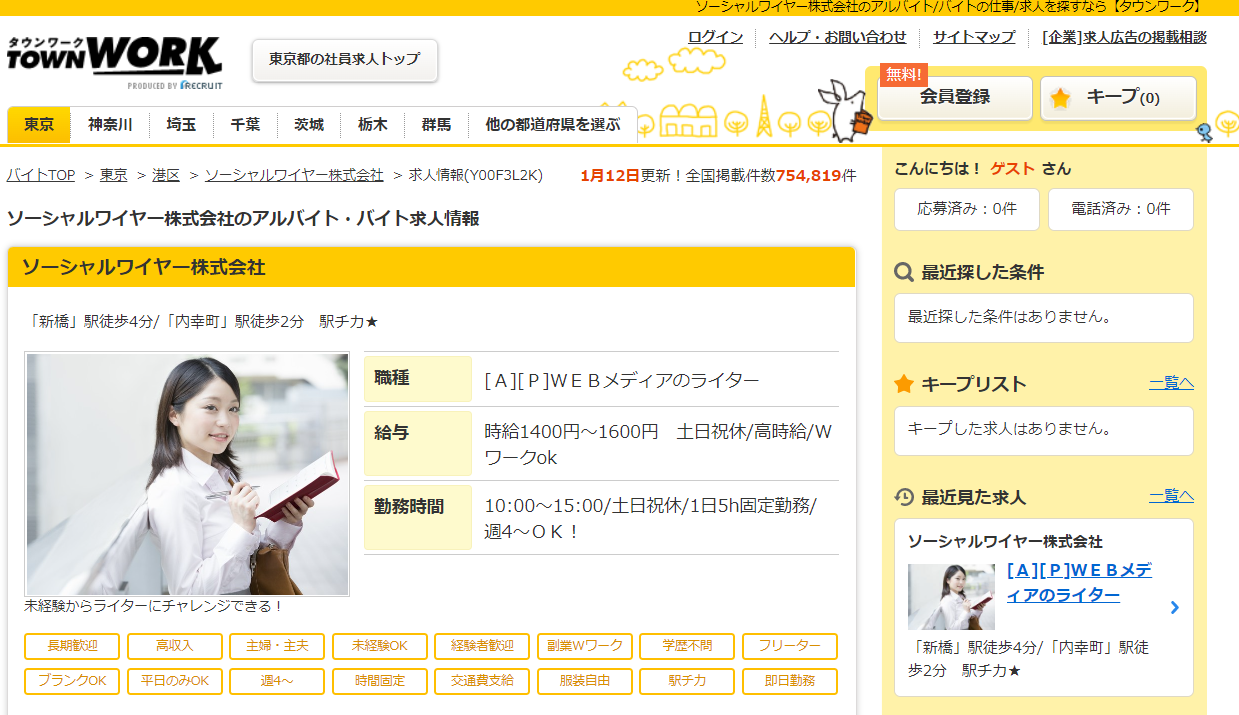Click the ログイン link
This screenshot has height=715, width=1239.
(x=715, y=37)
